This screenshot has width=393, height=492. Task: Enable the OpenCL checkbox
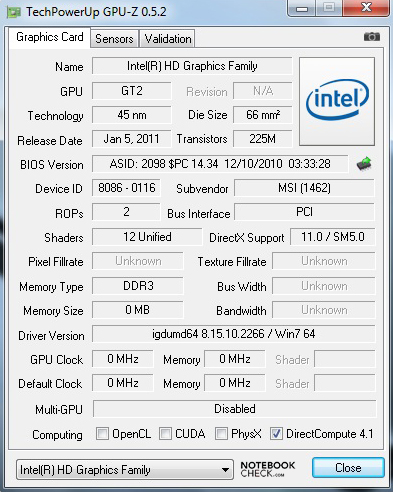(102, 434)
